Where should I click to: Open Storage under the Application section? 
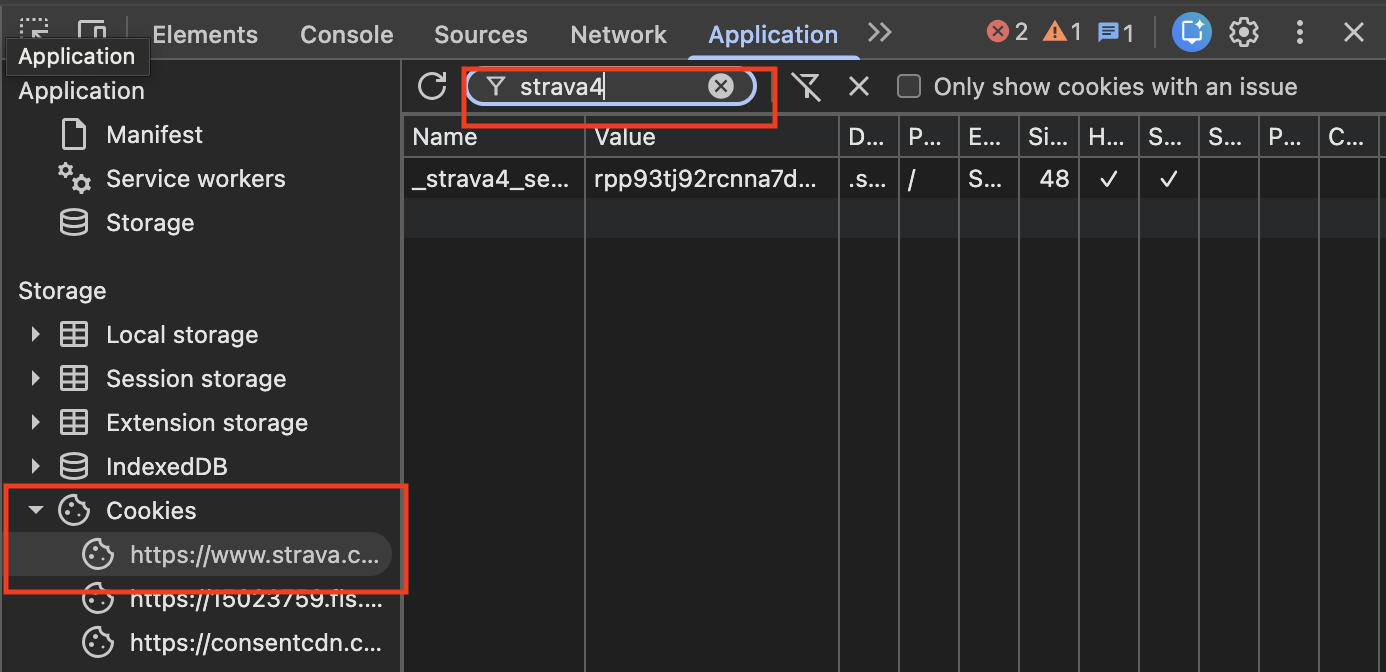click(150, 223)
